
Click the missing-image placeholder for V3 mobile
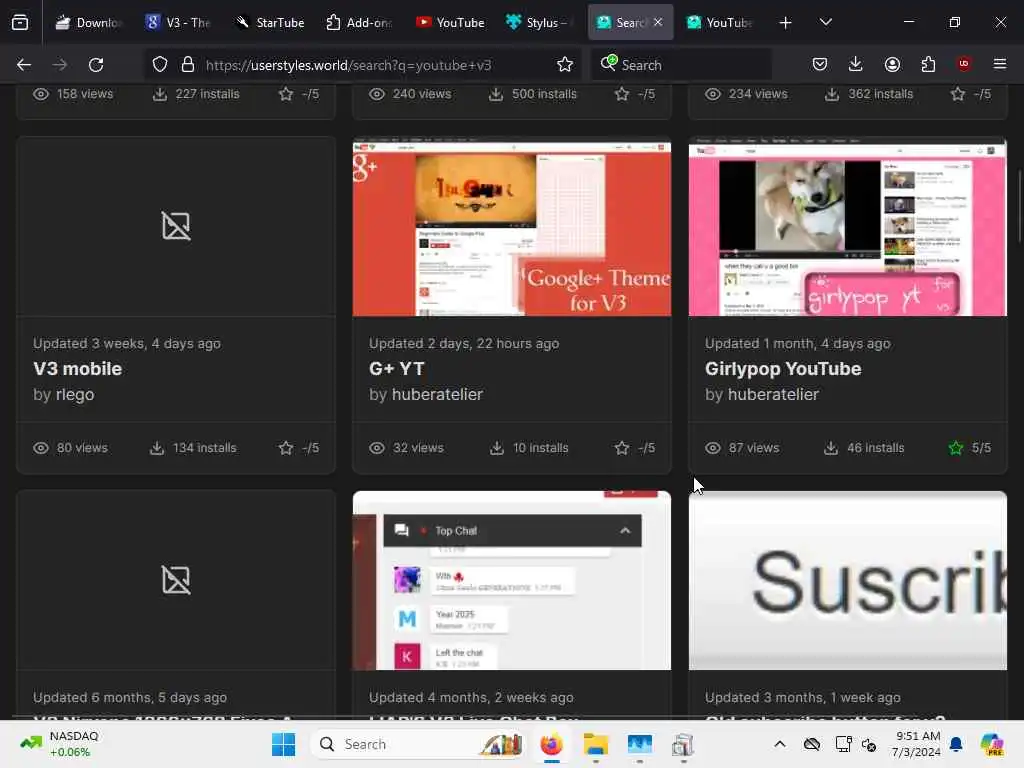[176, 227]
